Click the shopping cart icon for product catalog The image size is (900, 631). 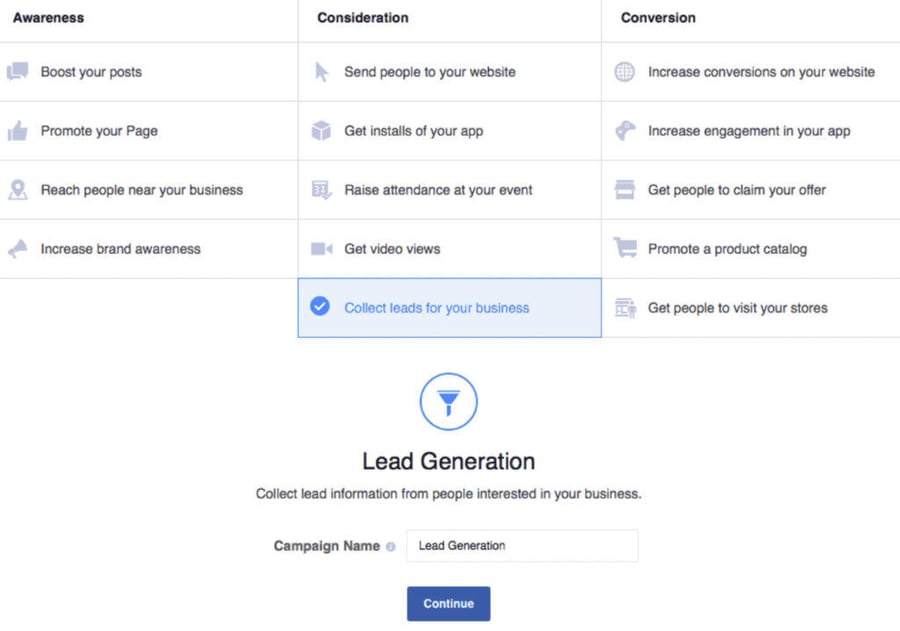(623, 248)
